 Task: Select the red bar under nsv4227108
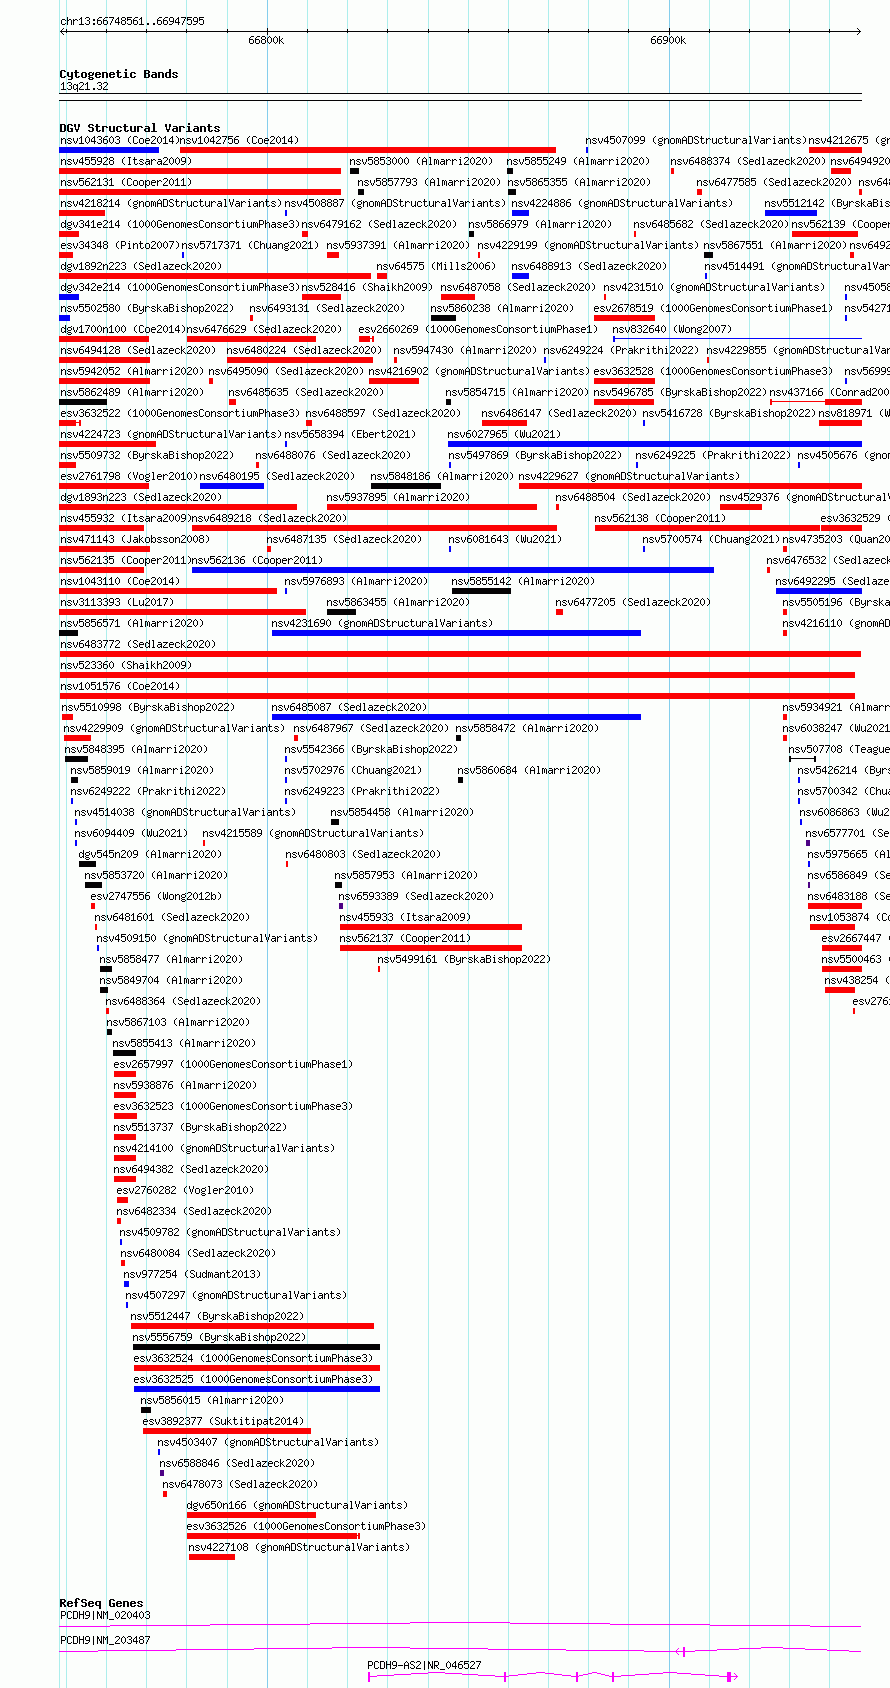212,1557
